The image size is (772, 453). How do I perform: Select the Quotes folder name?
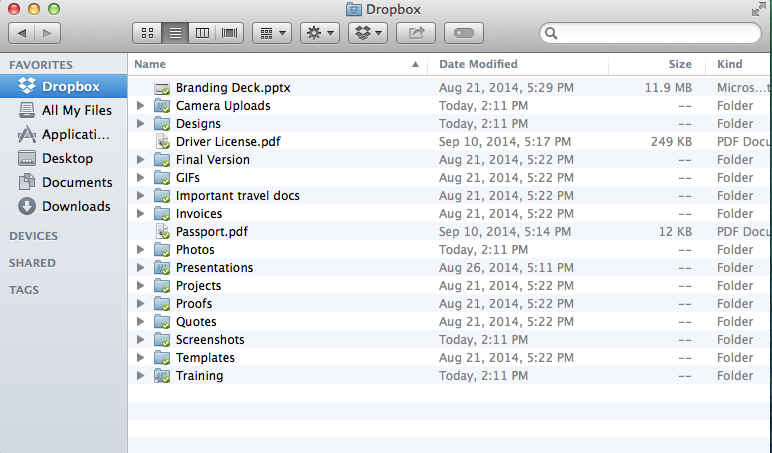[196, 322]
